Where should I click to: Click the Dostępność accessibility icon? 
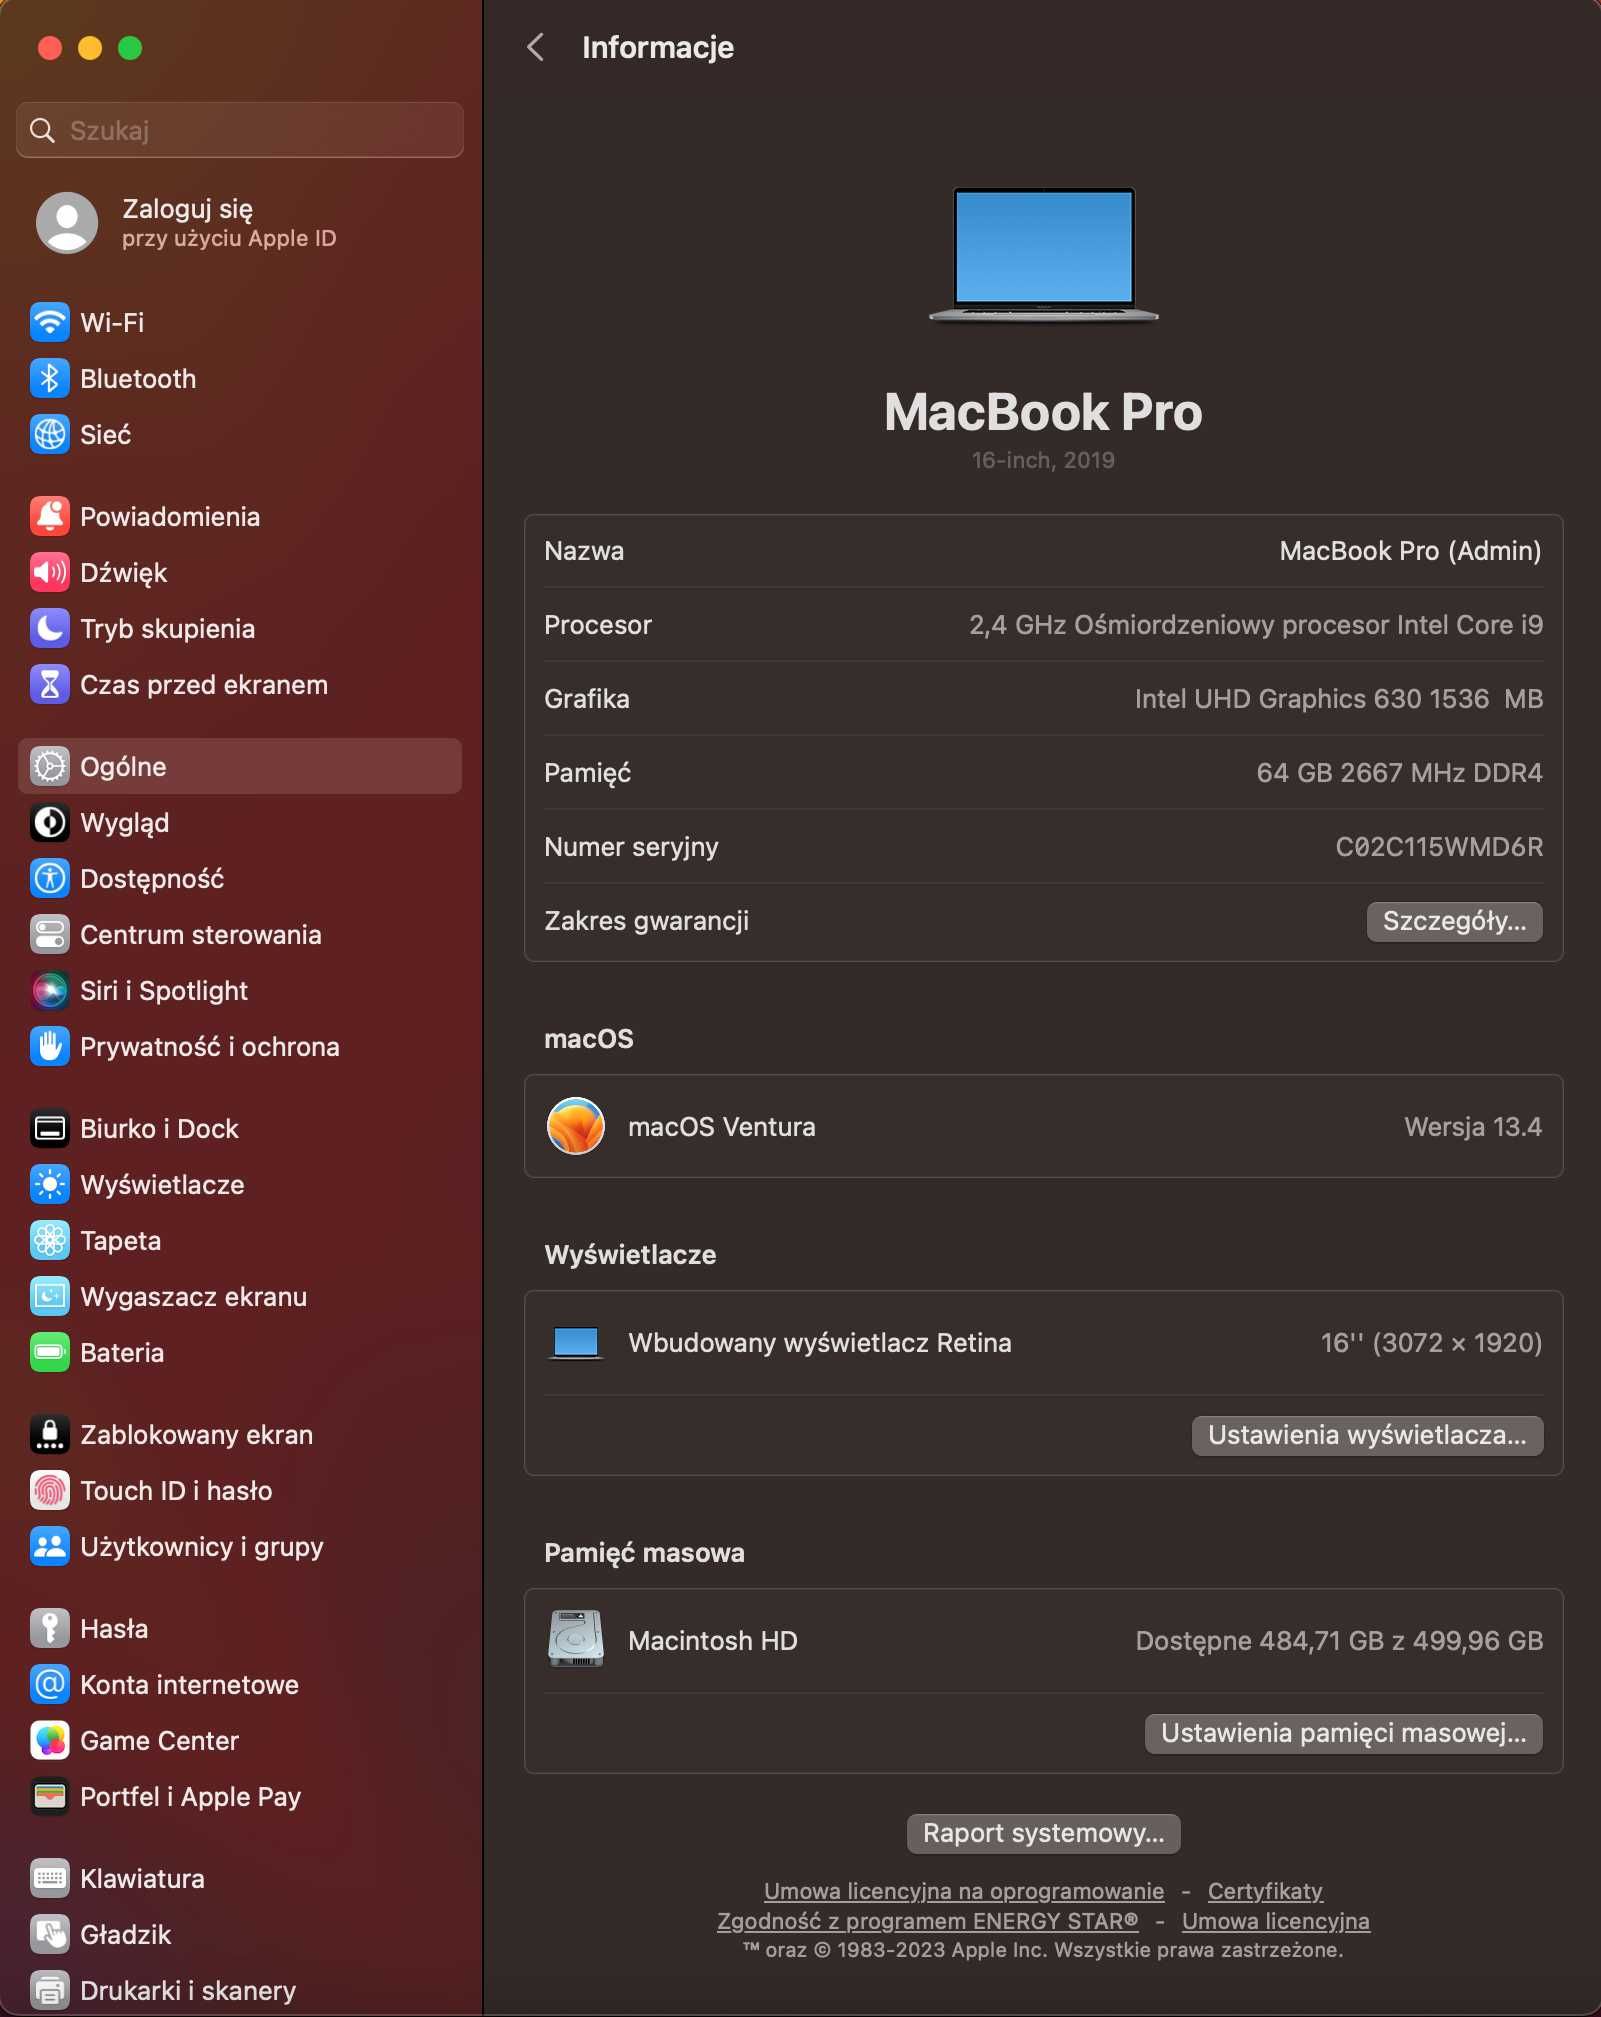(50, 878)
